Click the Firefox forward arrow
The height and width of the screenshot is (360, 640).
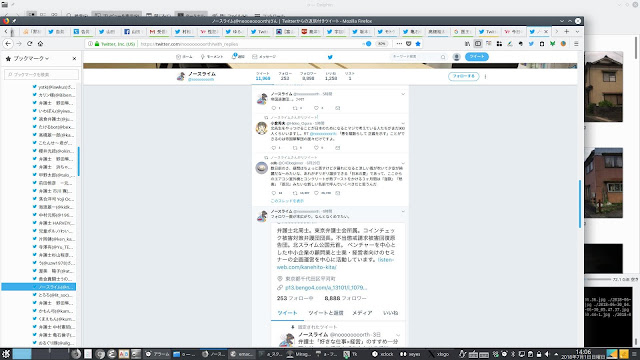19,44
